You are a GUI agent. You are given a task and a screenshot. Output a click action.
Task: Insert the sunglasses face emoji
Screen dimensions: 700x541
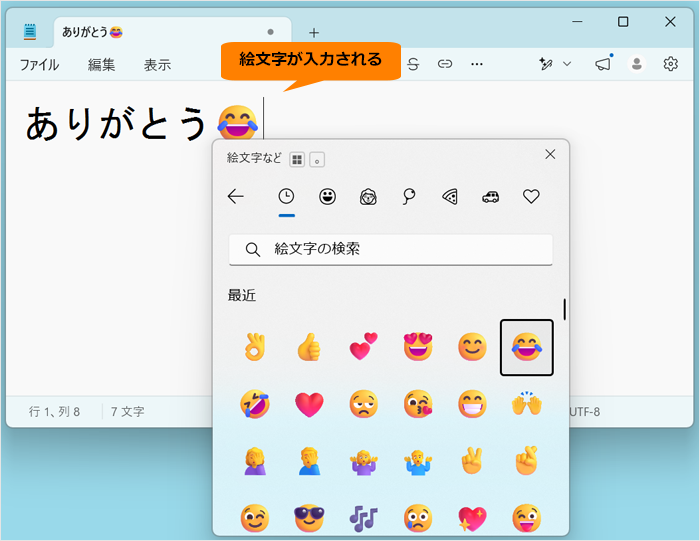309,518
